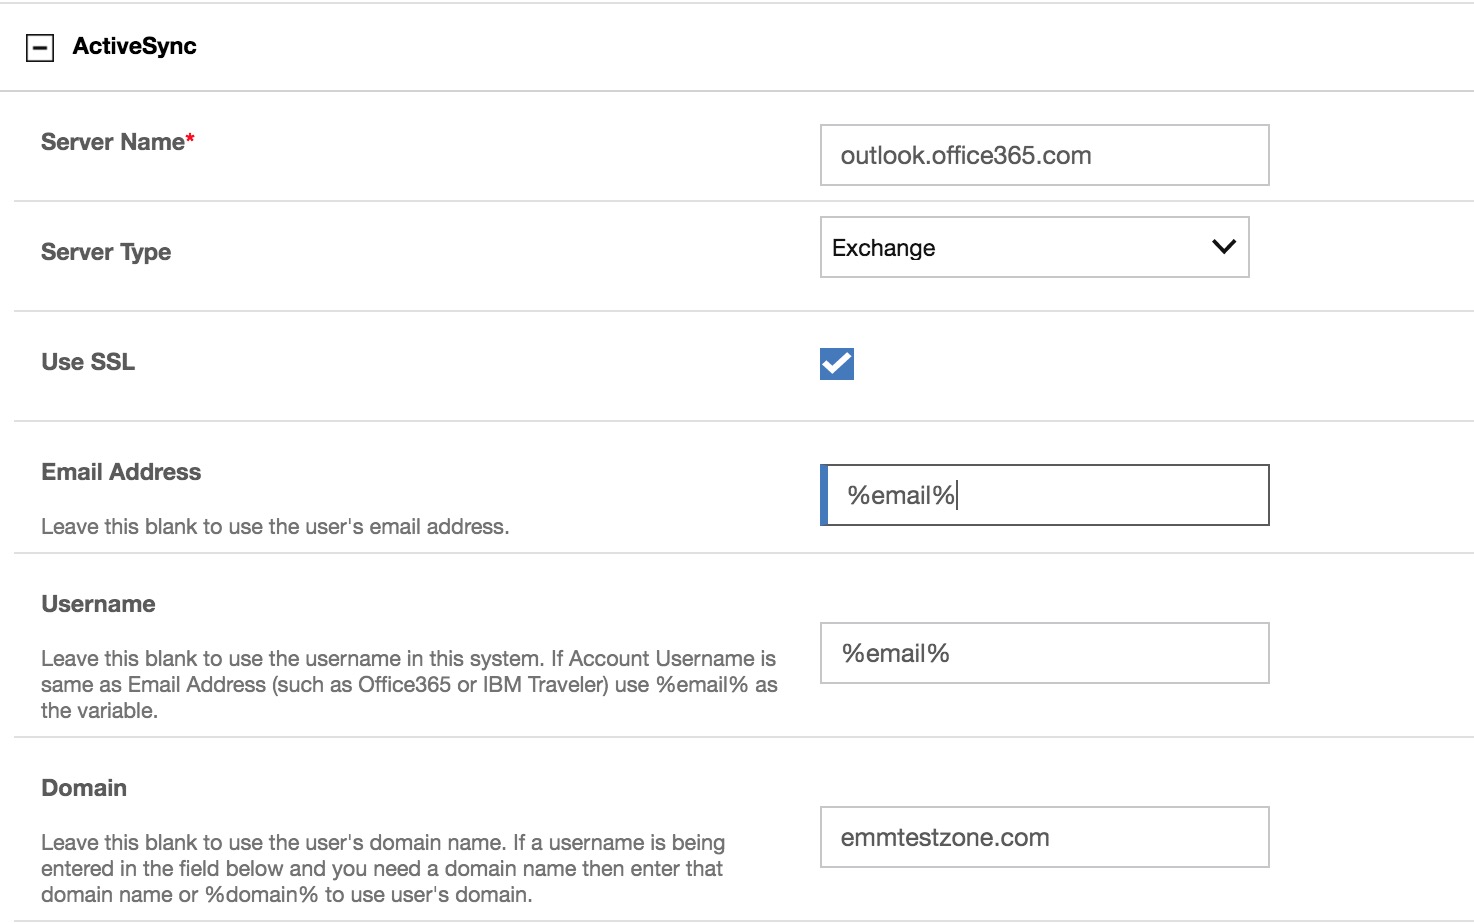Viewport: 1474px width, 924px height.
Task: Click the outlook.office365.com server text
Action: [x=966, y=155]
